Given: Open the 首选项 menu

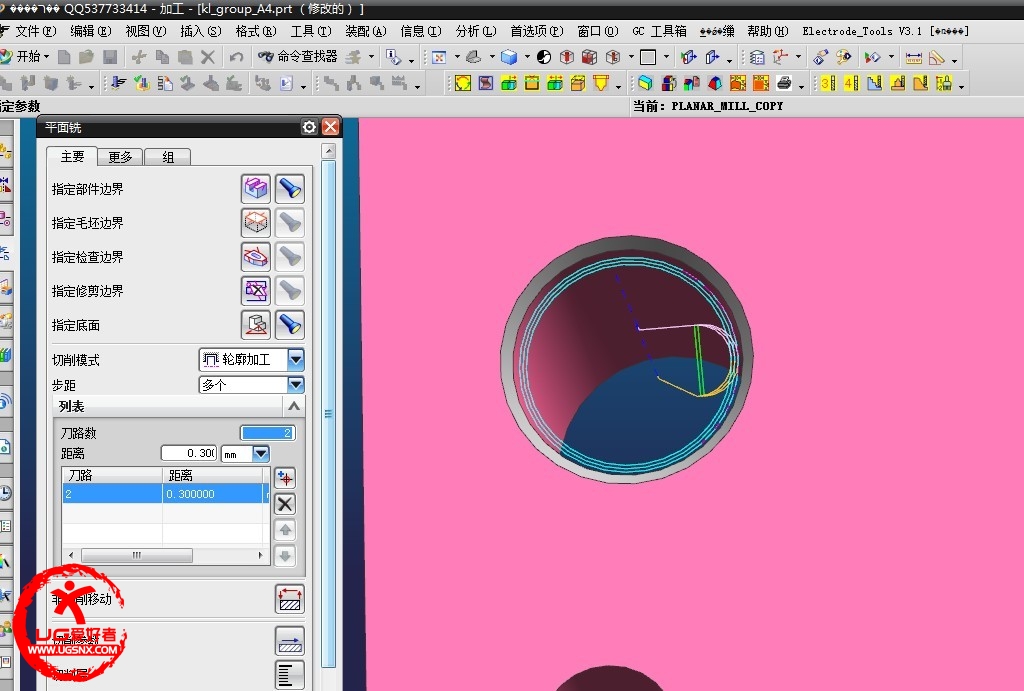Looking at the screenshot, I should coord(537,31).
